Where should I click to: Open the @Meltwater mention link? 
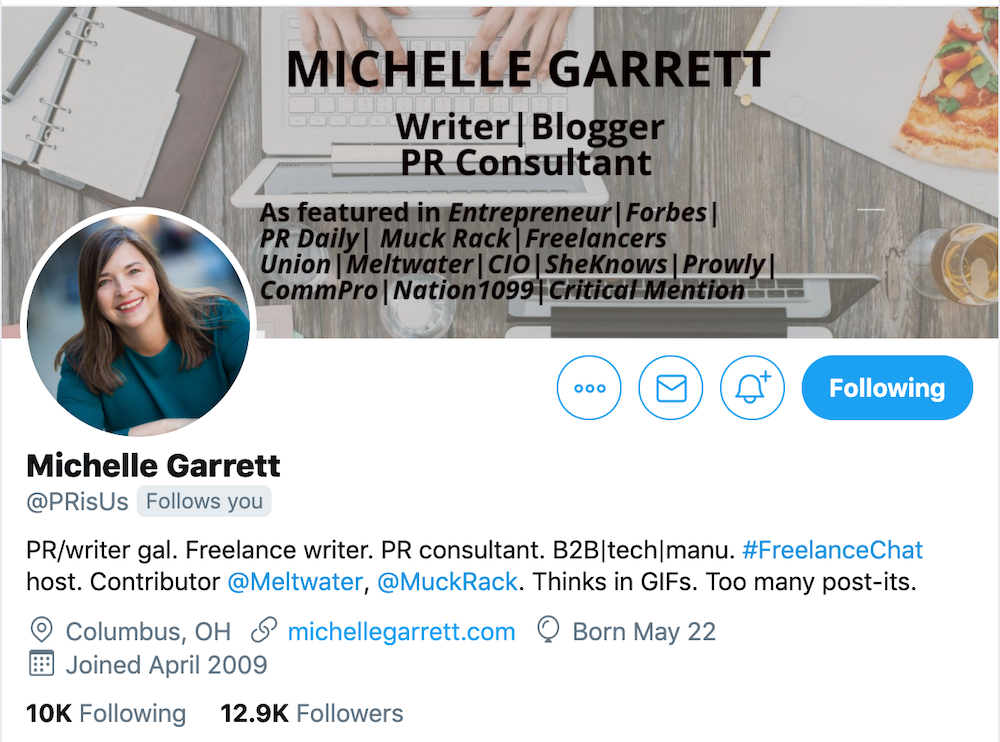[295, 582]
